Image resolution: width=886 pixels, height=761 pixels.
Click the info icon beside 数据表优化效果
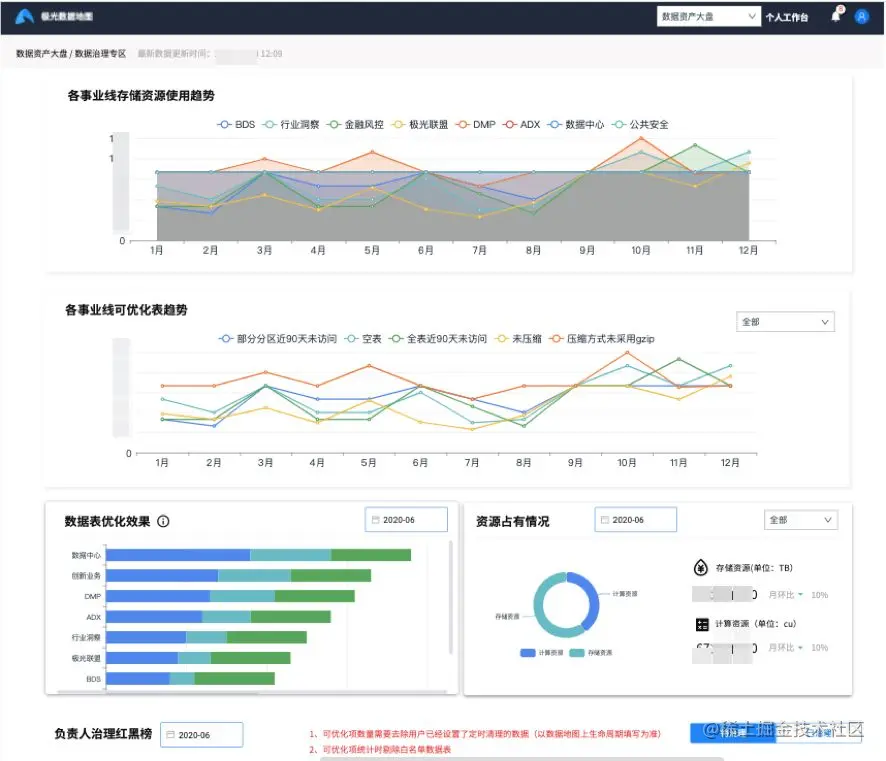coord(163,521)
